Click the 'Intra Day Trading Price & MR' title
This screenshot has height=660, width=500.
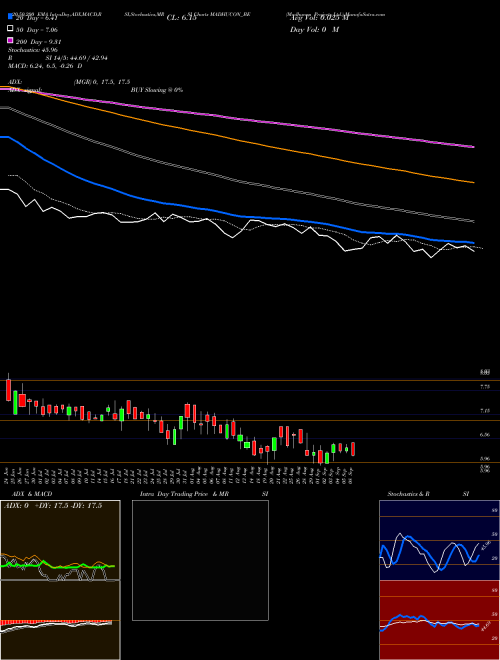tap(184, 494)
